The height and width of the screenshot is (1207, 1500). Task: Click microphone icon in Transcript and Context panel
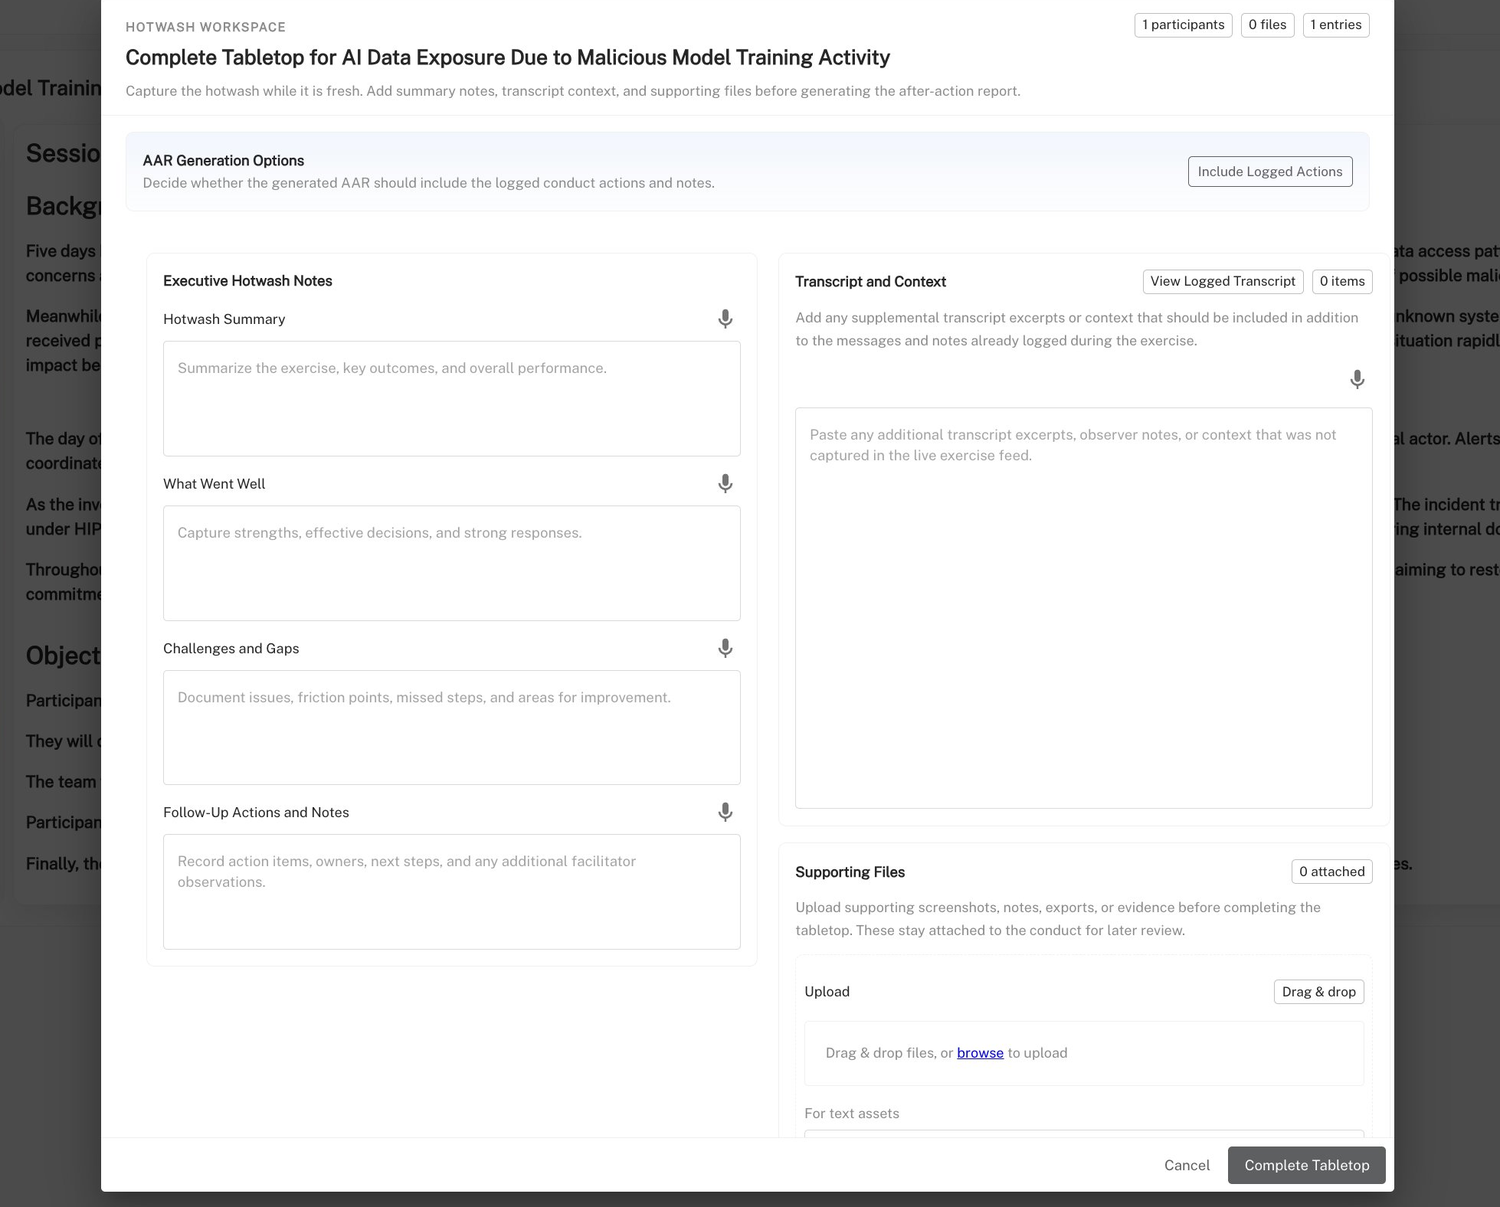coord(1357,380)
